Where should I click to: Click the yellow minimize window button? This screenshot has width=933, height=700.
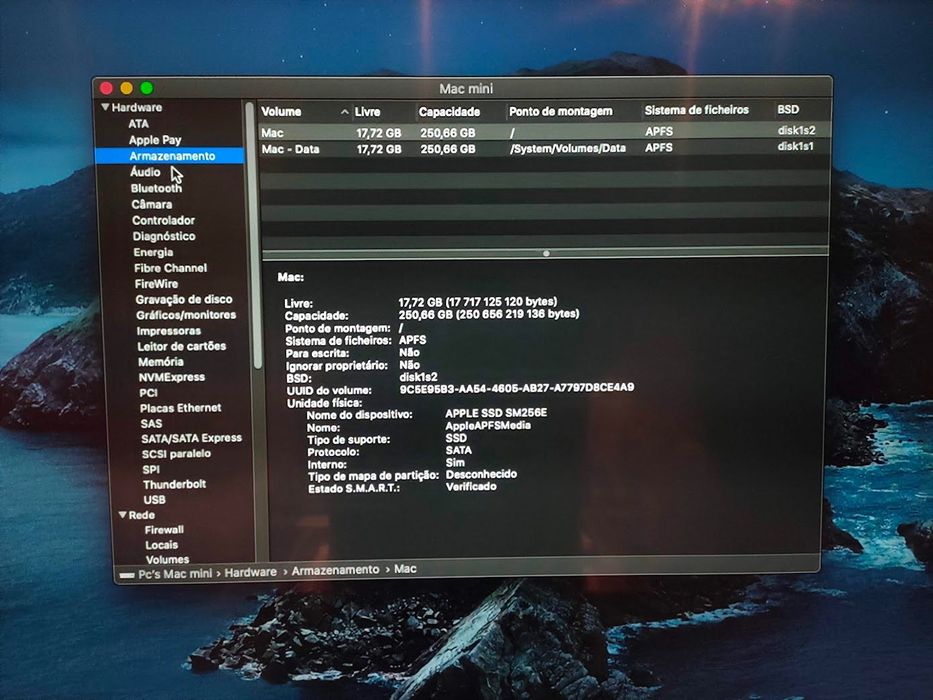pyautogui.click(x=126, y=88)
